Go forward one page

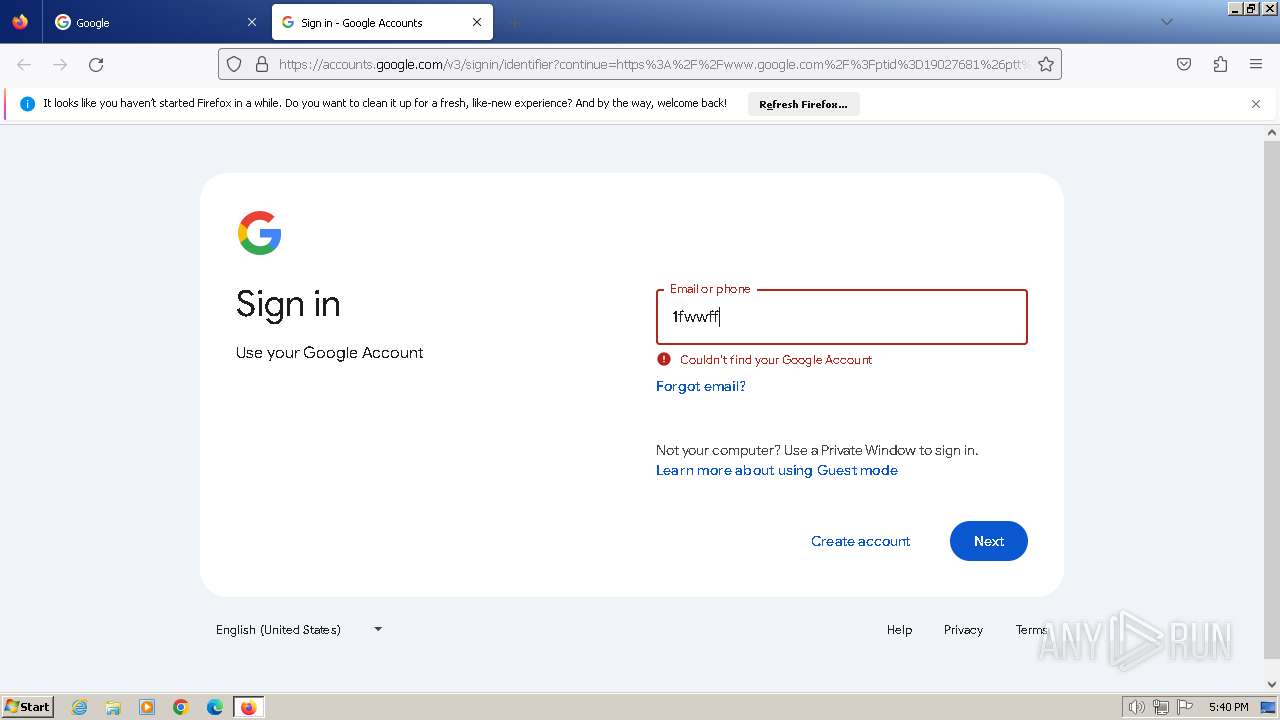coord(60,64)
